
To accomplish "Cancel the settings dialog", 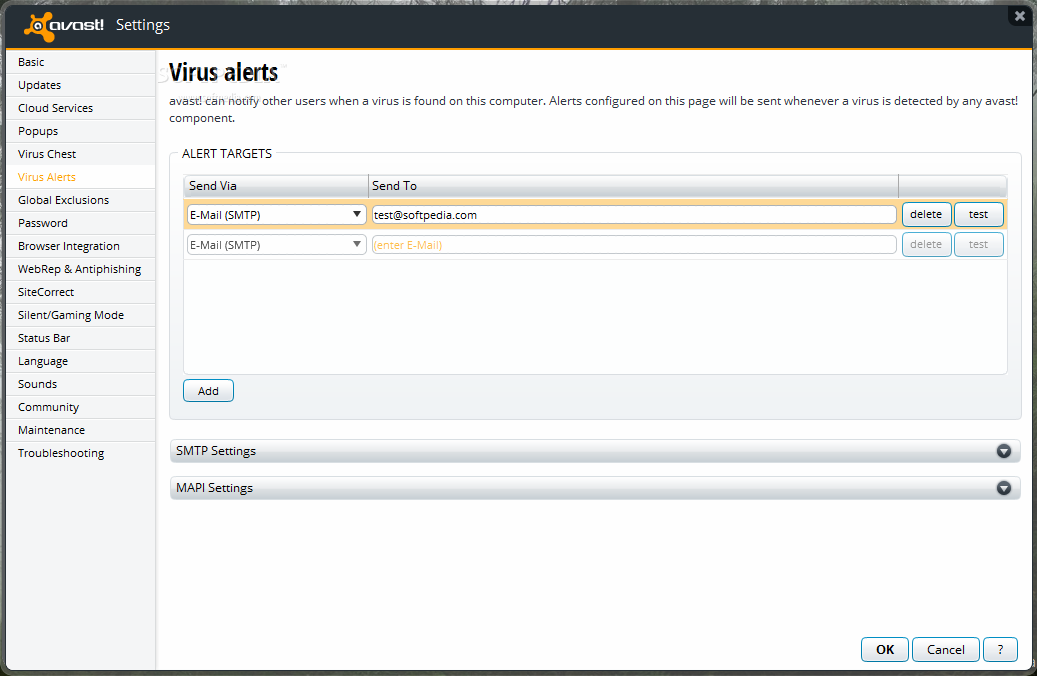I will point(946,650).
